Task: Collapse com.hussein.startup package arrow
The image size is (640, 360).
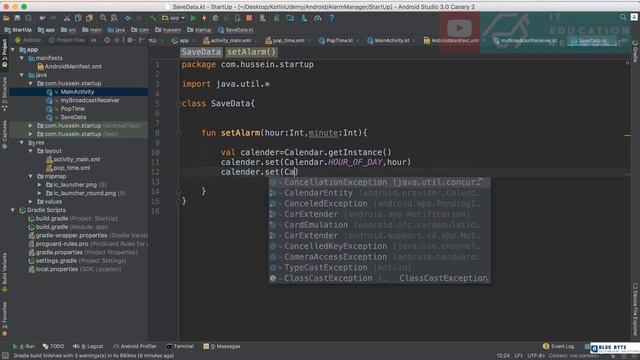Action: [x=31, y=83]
